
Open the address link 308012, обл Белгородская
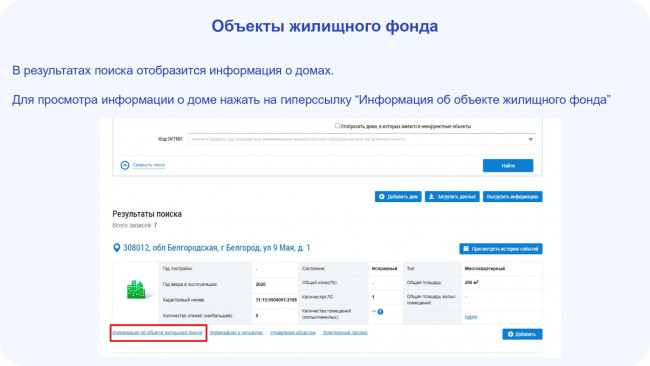(216, 248)
